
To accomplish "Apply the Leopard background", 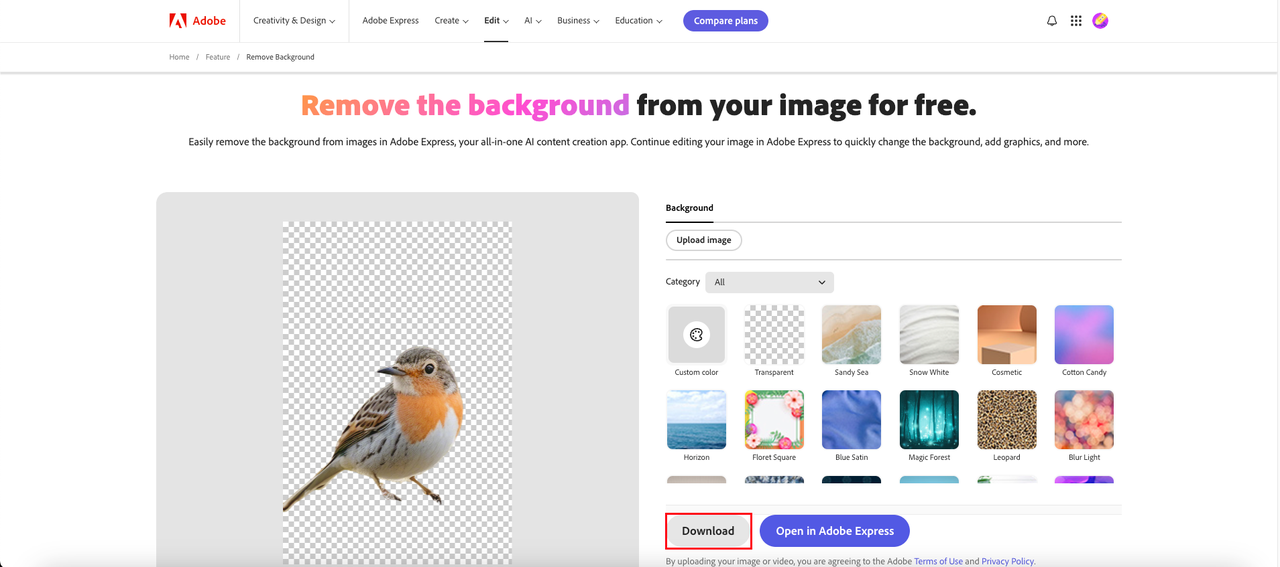I will (x=1007, y=420).
